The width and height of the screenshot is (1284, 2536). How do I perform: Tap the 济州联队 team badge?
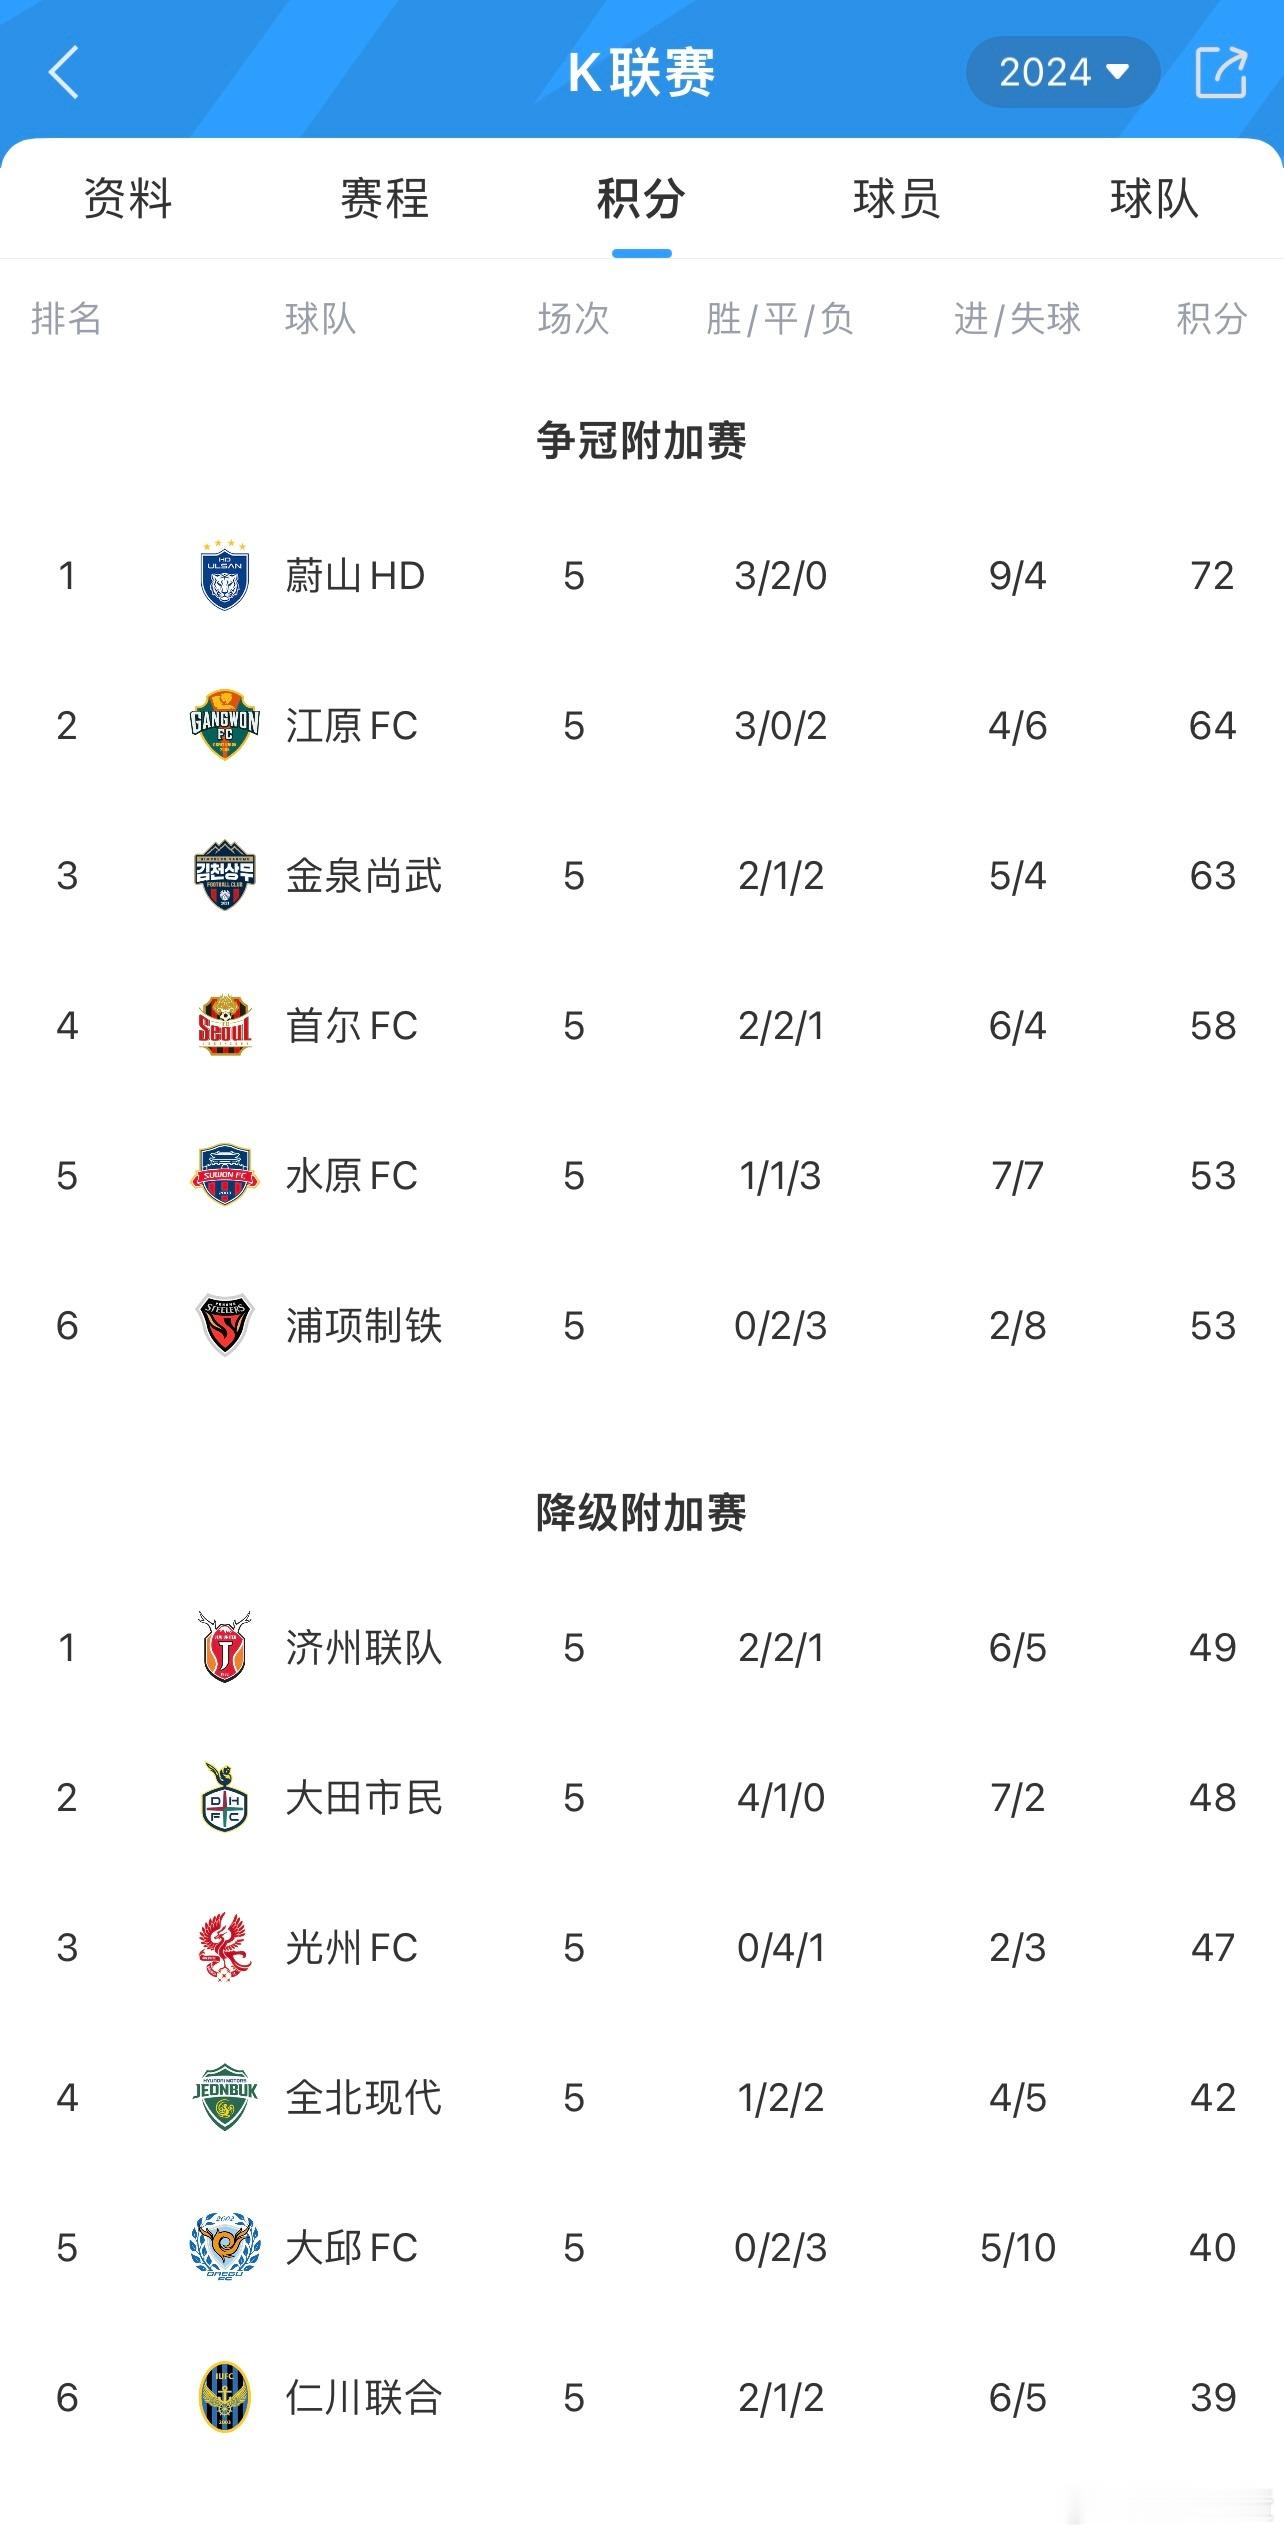click(x=225, y=1647)
